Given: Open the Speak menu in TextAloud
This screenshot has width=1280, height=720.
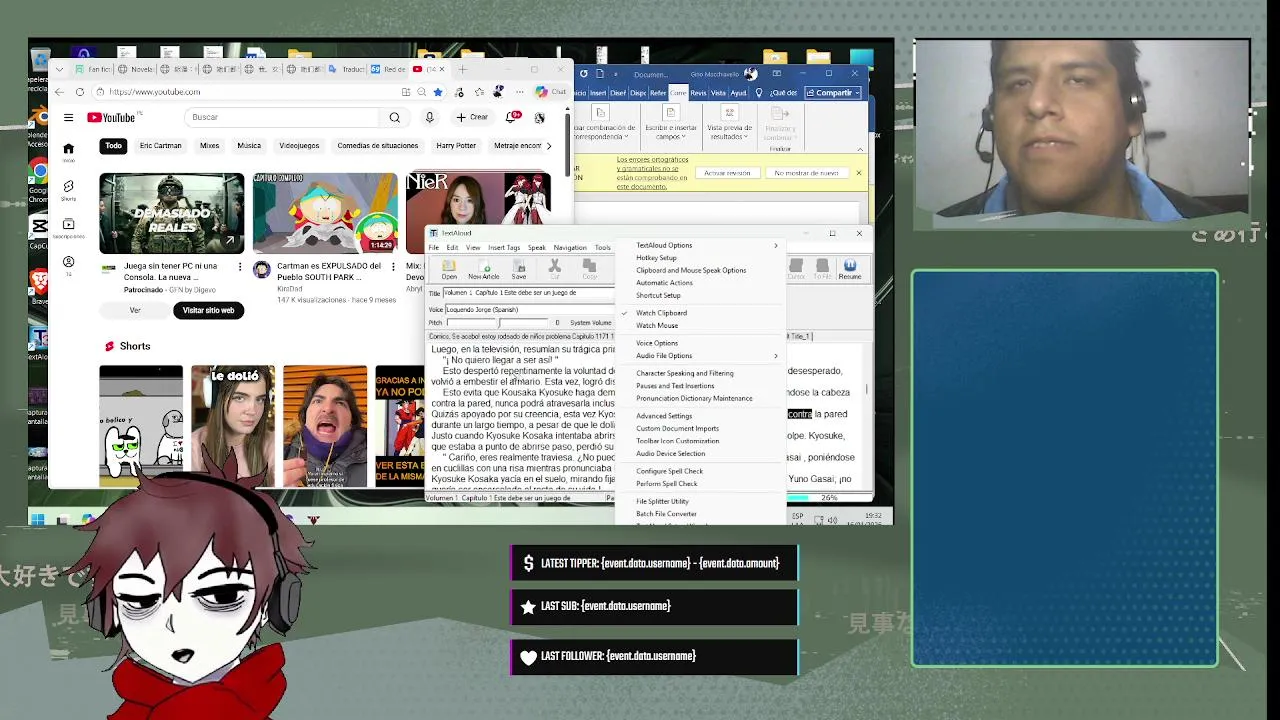Looking at the screenshot, I should (537, 247).
